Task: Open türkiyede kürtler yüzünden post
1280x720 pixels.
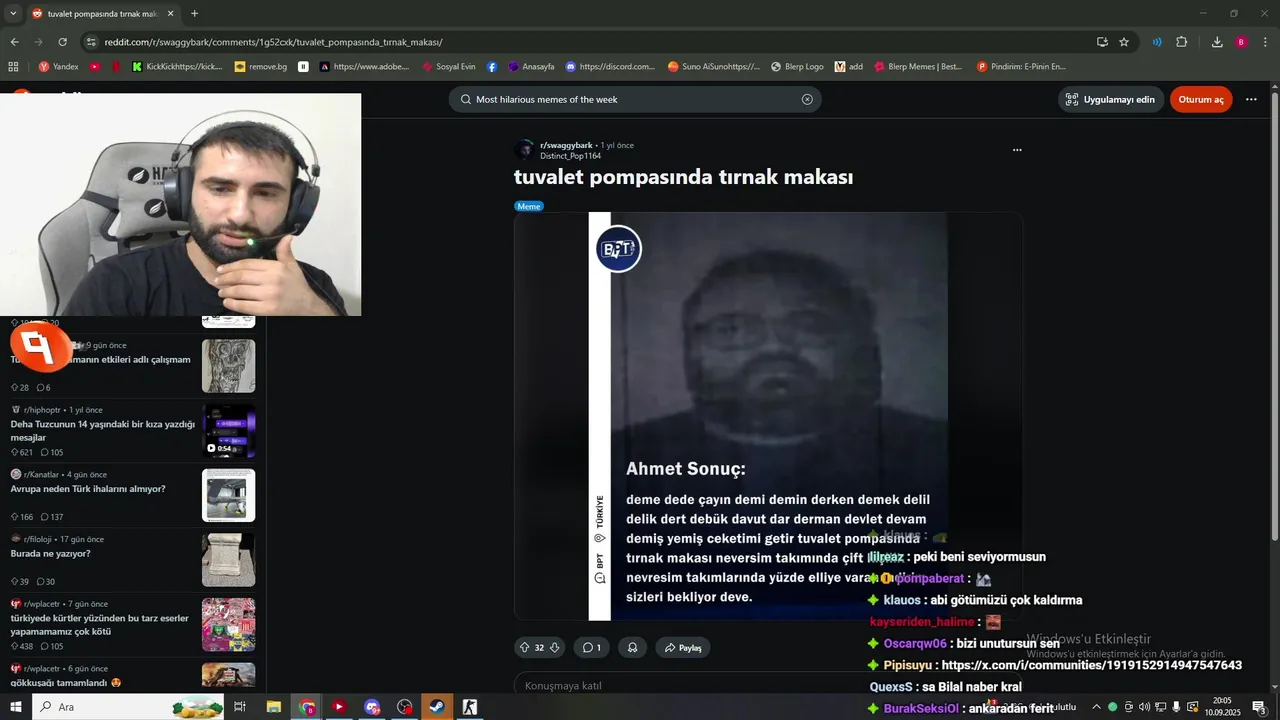Action: [x=99, y=624]
